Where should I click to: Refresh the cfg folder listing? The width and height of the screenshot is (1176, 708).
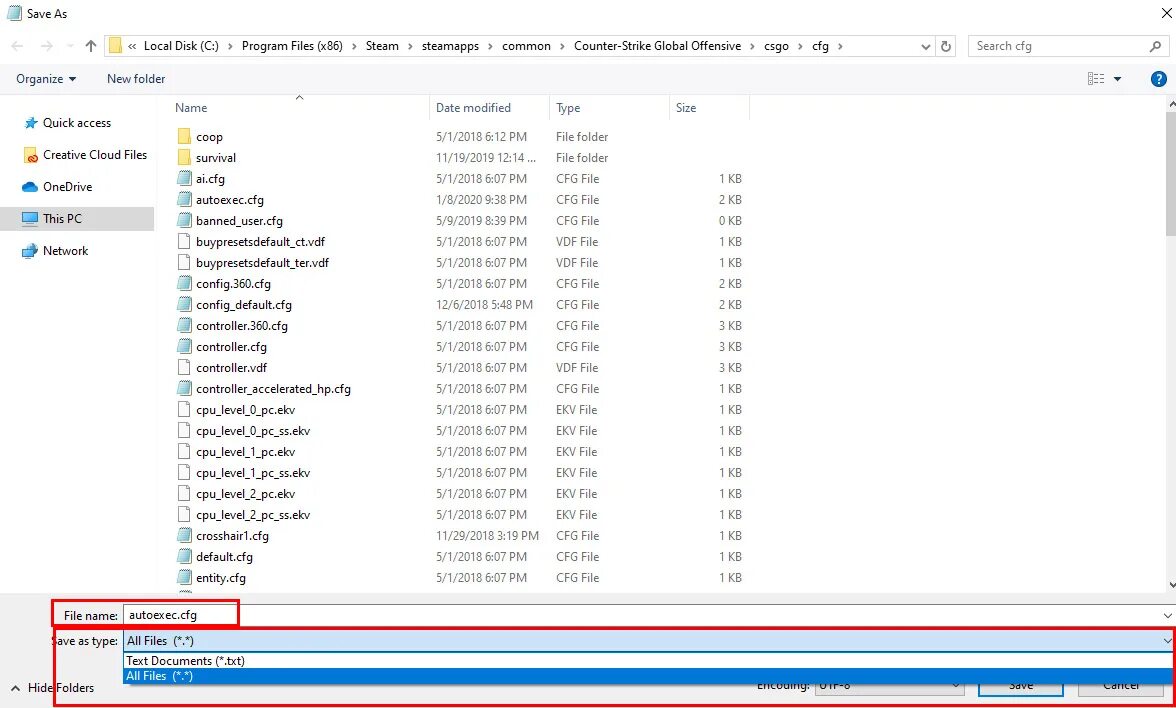(946, 46)
